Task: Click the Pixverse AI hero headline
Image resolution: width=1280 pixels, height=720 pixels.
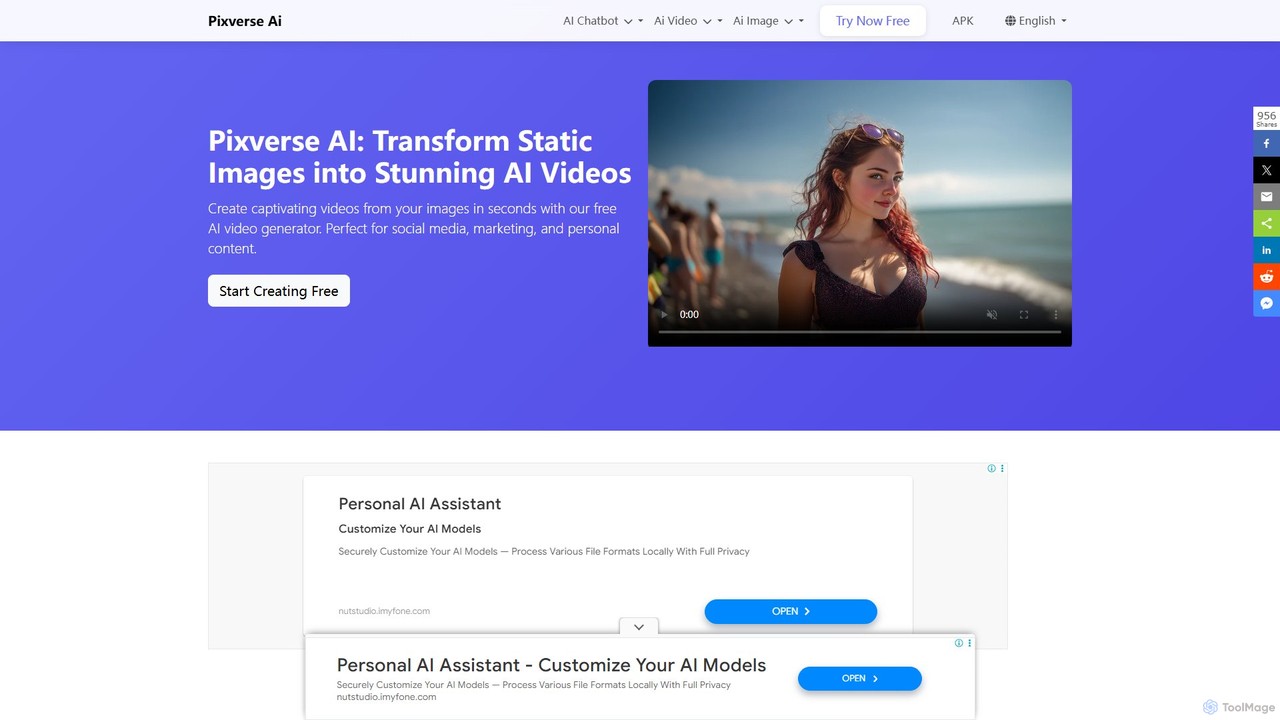Action: coord(420,157)
